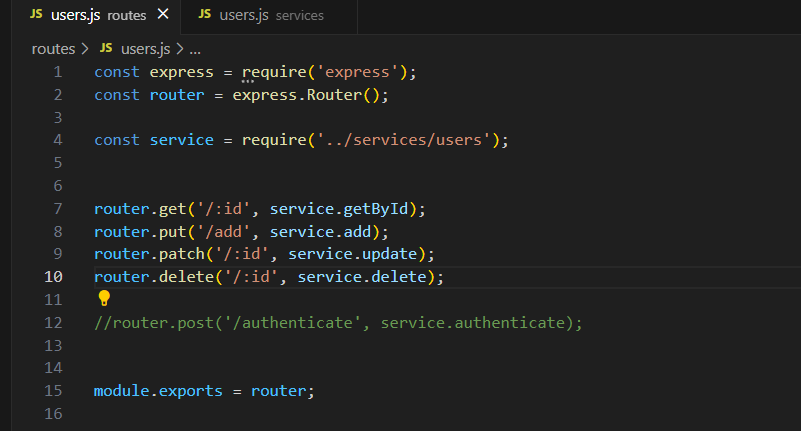Click router.delete on line 10
This screenshot has width=801, height=431.
click(x=154, y=277)
